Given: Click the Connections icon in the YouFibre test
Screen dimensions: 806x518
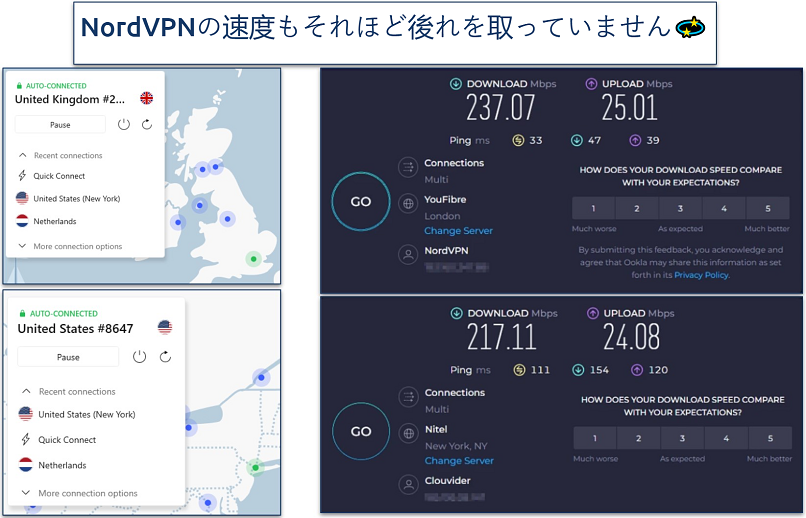Looking at the screenshot, I should 408,167.
